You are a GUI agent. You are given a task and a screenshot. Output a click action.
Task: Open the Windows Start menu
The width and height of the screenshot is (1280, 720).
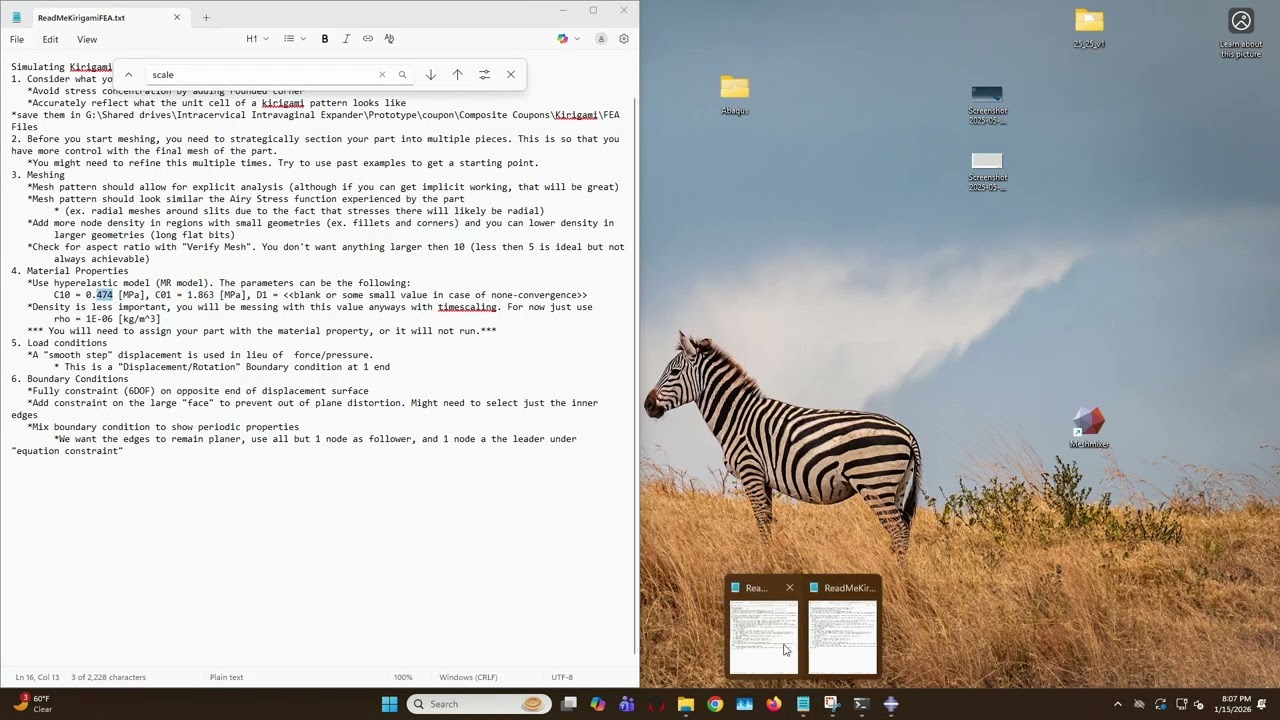(x=389, y=704)
